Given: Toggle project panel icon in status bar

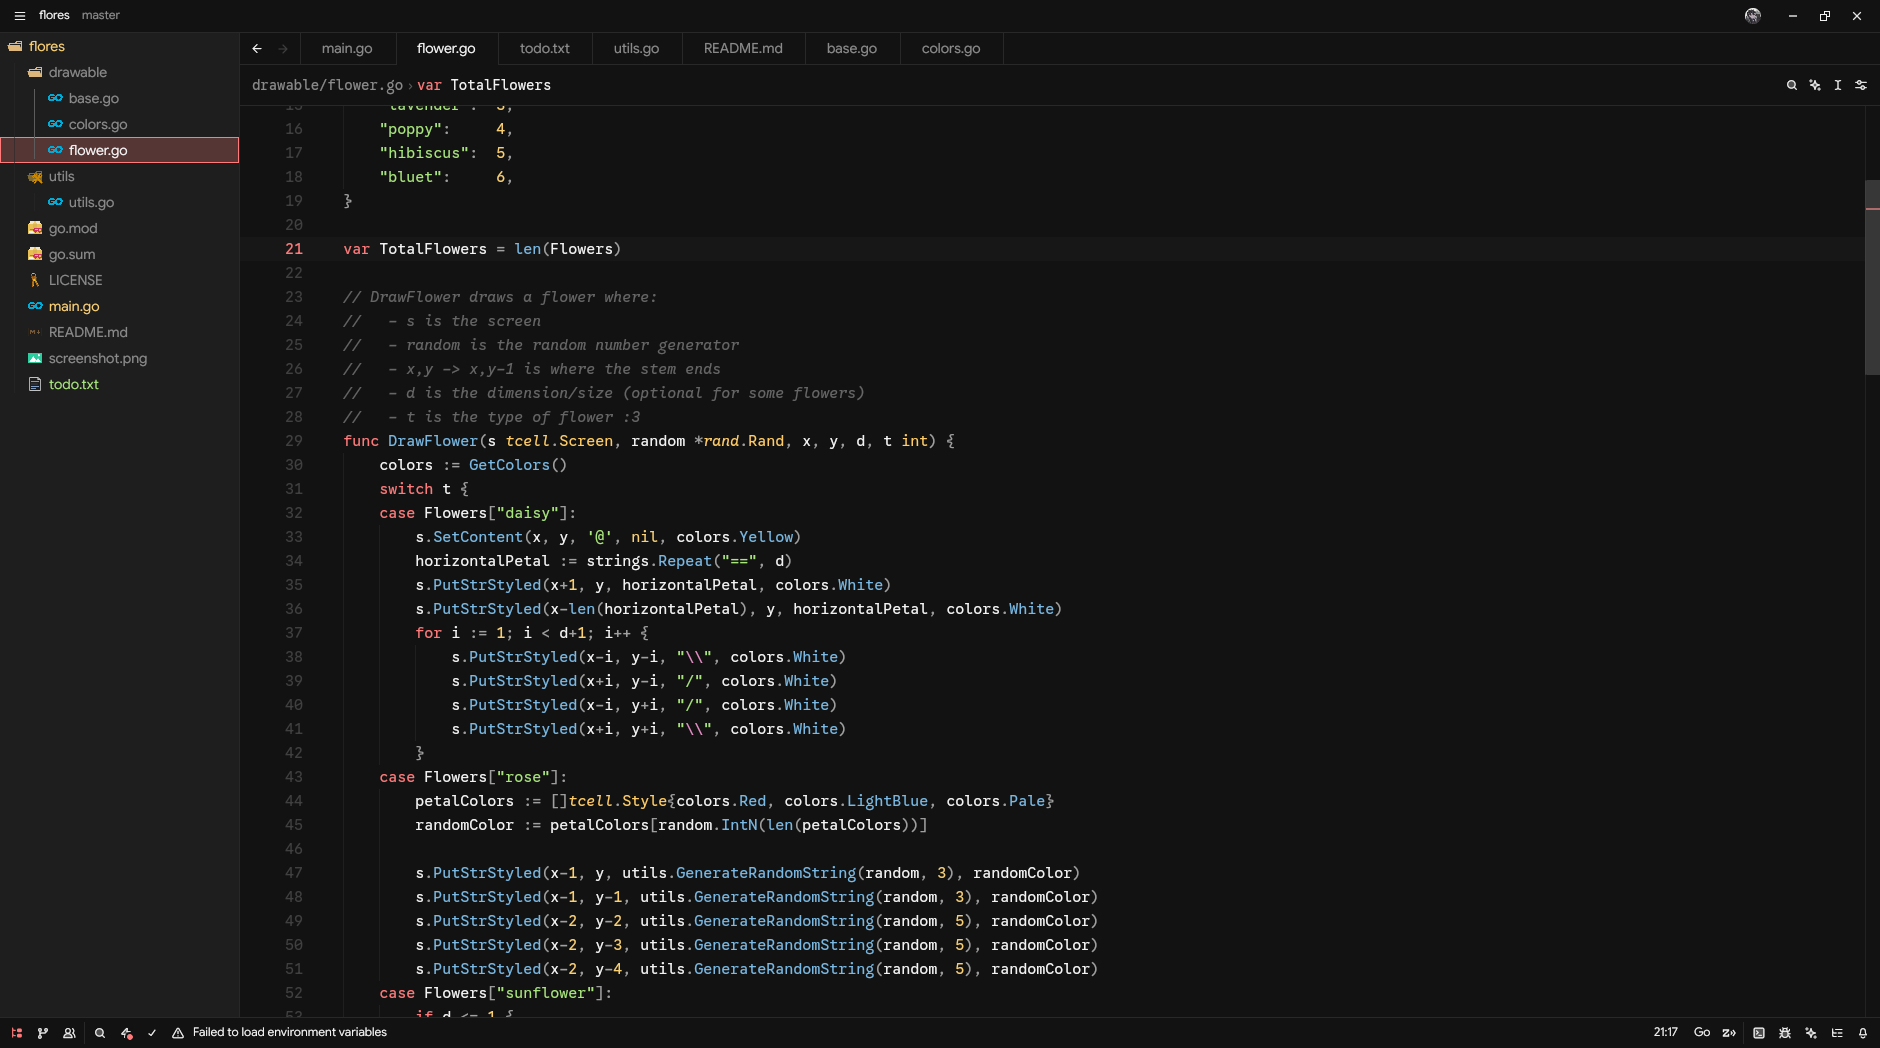Looking at the screenshot, I should [x=17, y=1033].
